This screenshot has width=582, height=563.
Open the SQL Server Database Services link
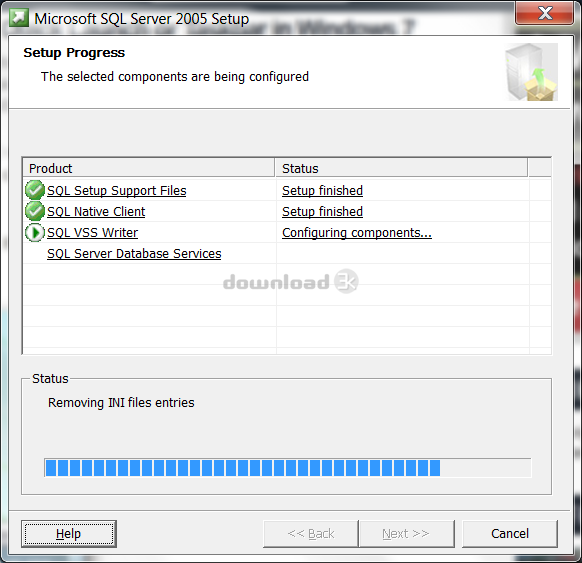click(x=134, y=253)
